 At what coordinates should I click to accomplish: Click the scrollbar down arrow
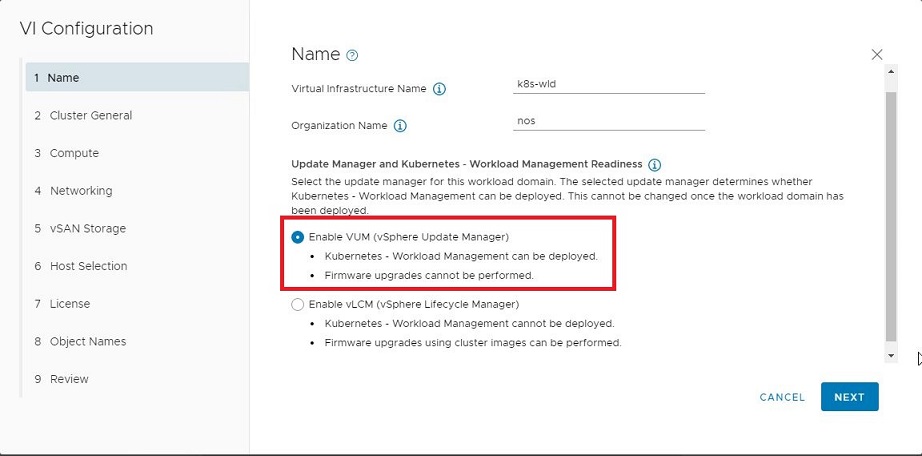pyautogui.click(x=891, y=355)
